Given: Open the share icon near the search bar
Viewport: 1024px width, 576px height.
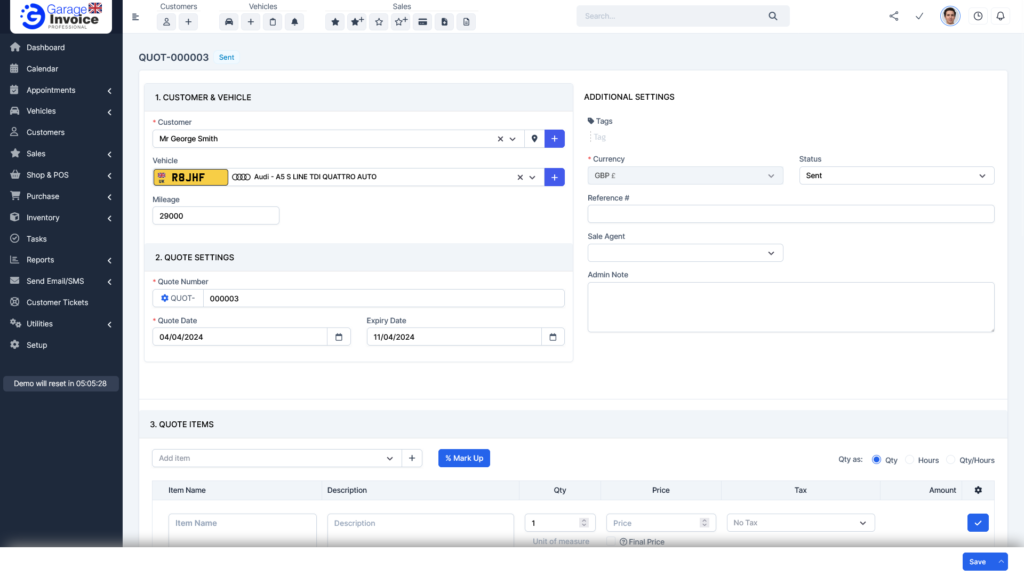Looking at the screenshot, I should [893, 16].
